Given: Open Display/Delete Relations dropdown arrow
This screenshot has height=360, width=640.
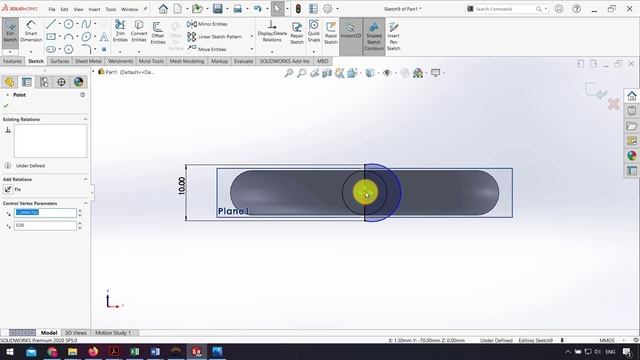Looking at the screenshot, I should [272, 52].
